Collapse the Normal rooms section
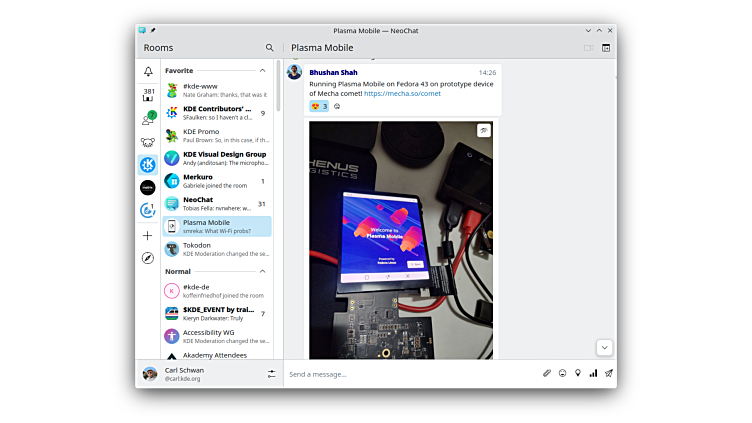Screen dimensions: 752x423 263,271
